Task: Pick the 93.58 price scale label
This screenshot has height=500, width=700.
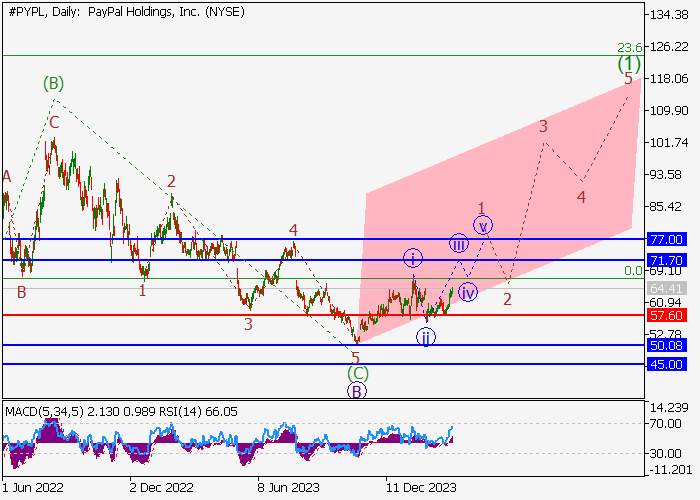Action: [666, 175]
